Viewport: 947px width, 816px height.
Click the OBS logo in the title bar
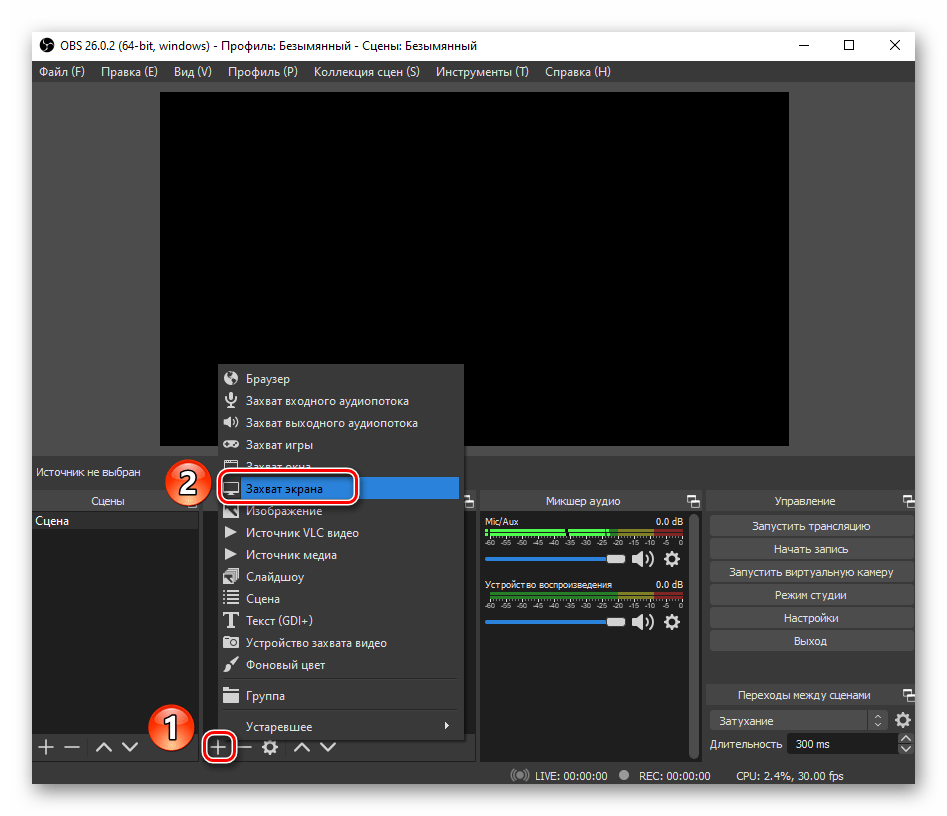(47, 45)
